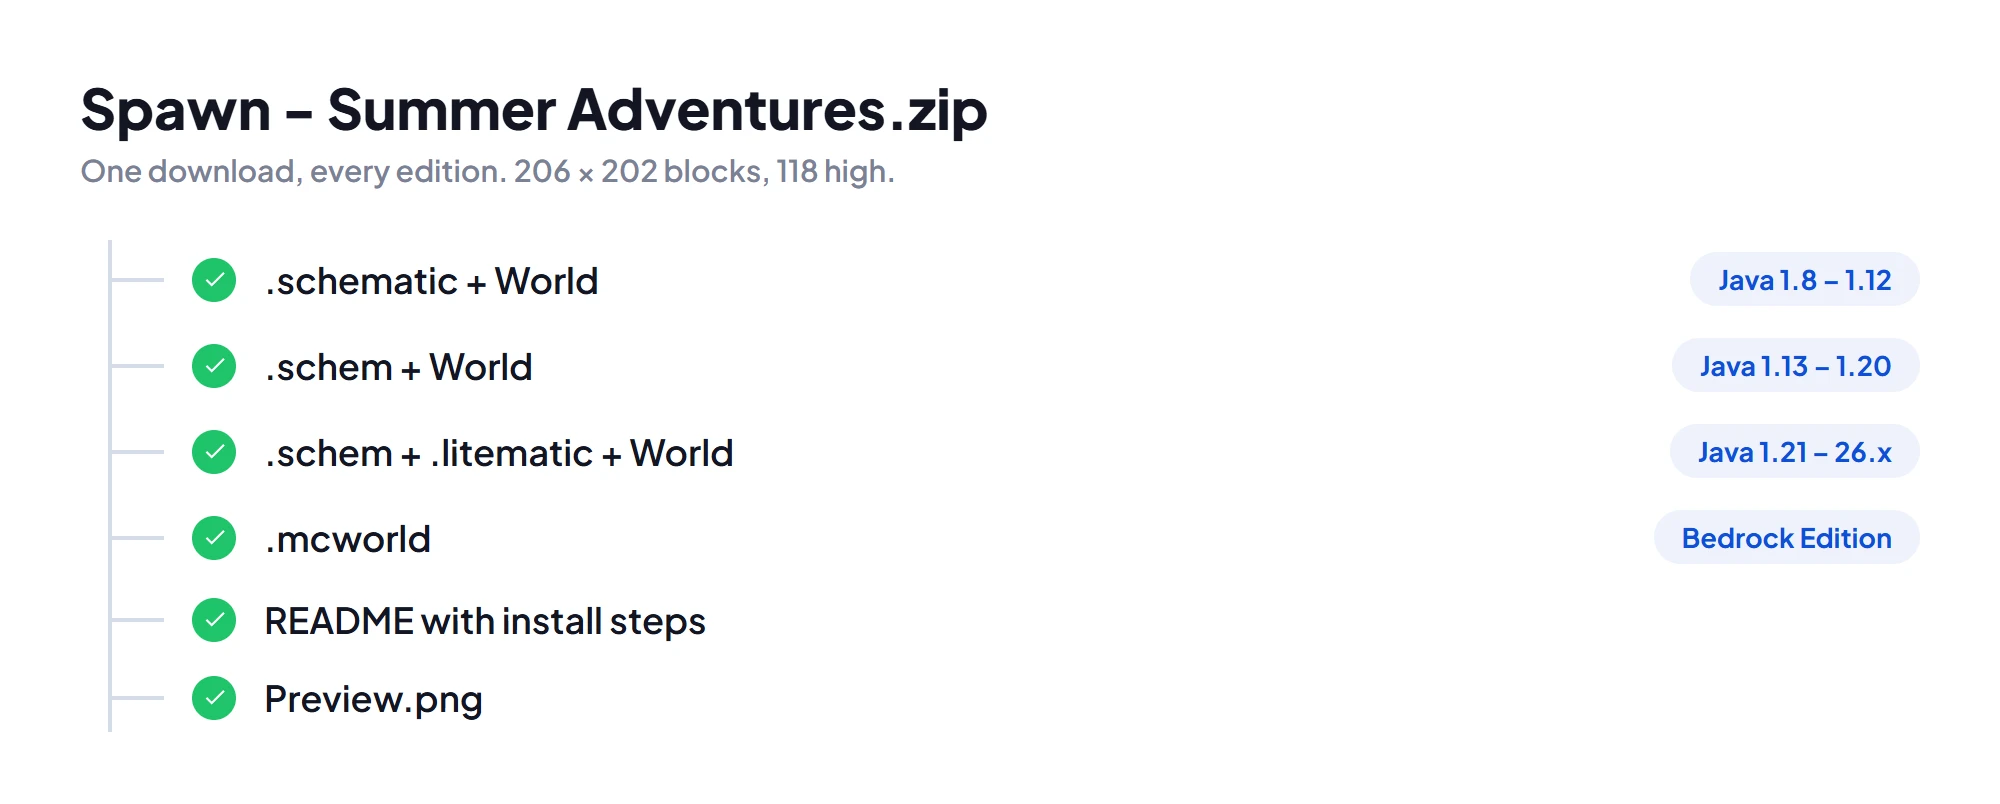Click the Spawn – Summer Adventures.zip title
The image size is (2000, 804).
coord(534,110)
